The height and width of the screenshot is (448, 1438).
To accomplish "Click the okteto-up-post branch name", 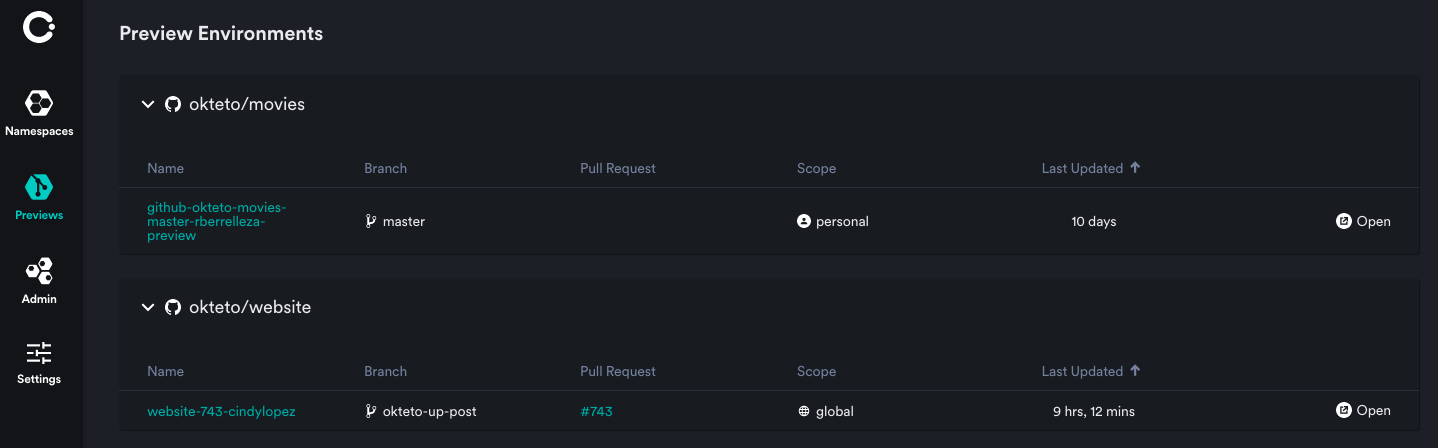I will (429, 411).
